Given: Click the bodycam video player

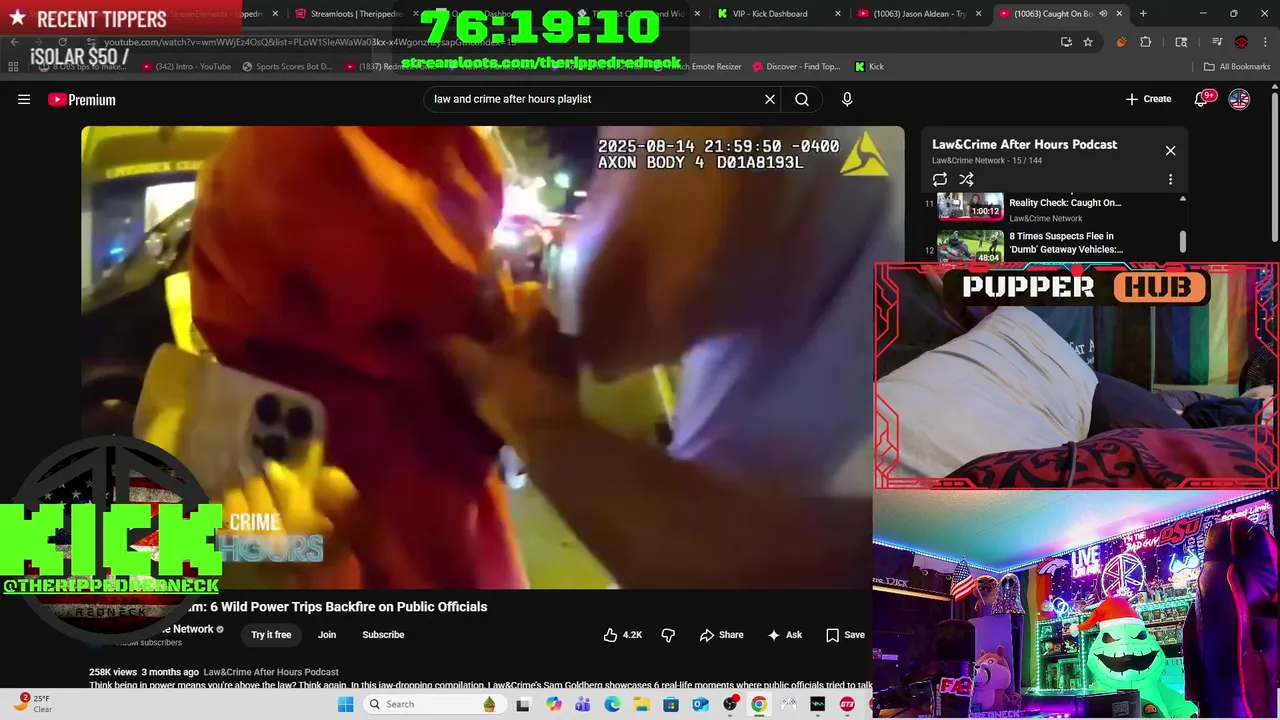Looking at the screenshot, I should (x=492, y=357).
